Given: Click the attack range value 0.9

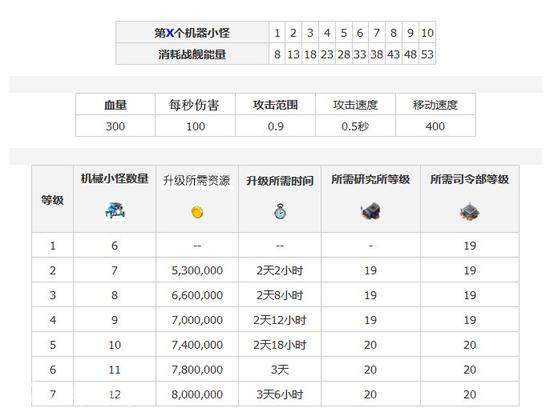Looking at the screenshot, I should [x=275, y=126].
